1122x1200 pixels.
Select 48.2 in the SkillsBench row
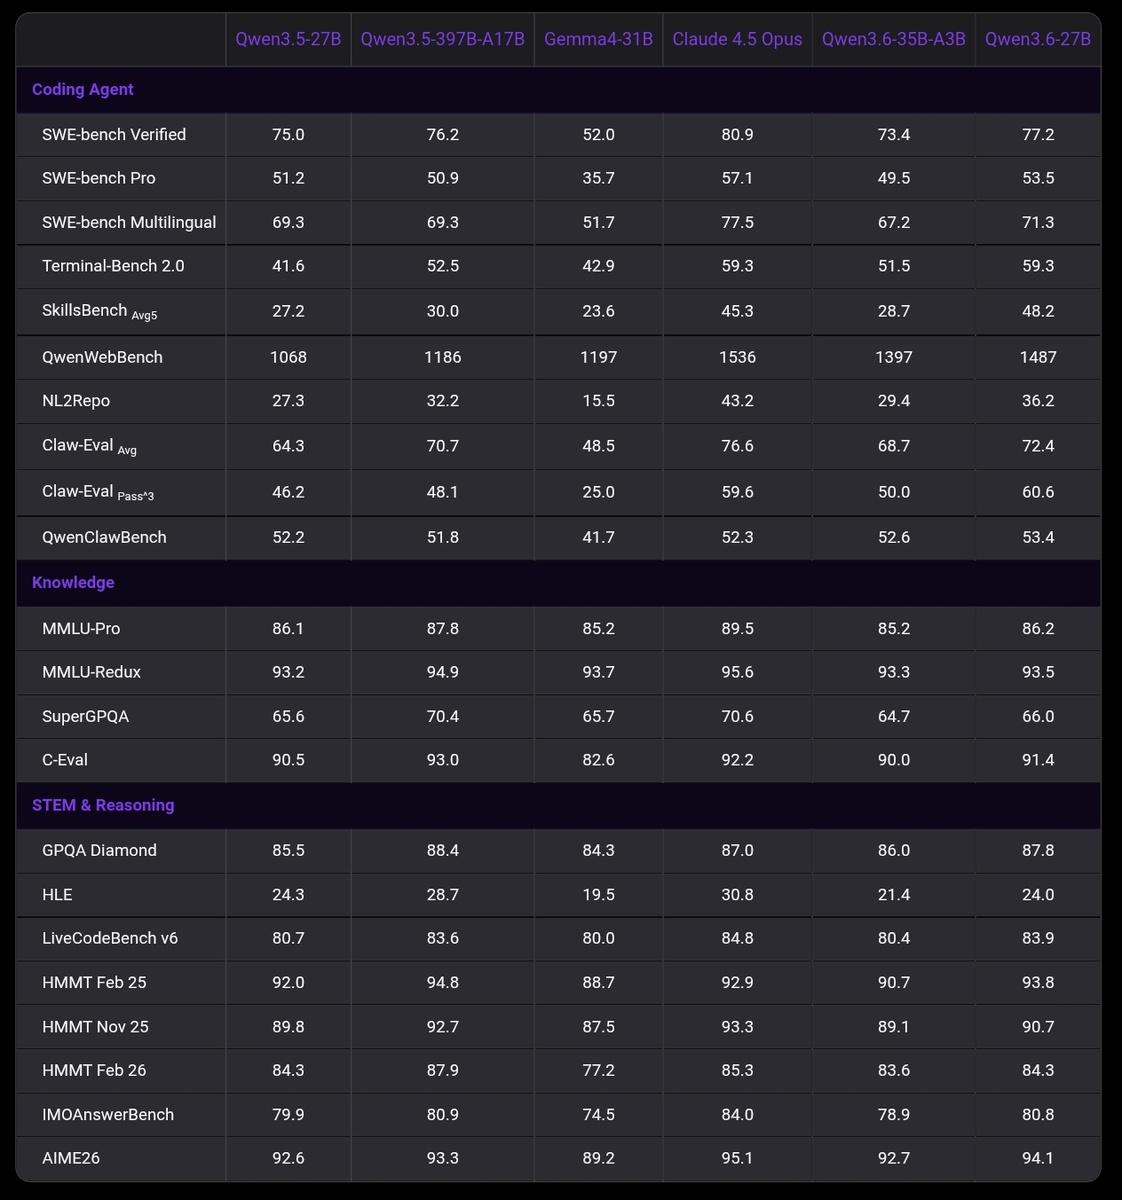(1038, 311)
